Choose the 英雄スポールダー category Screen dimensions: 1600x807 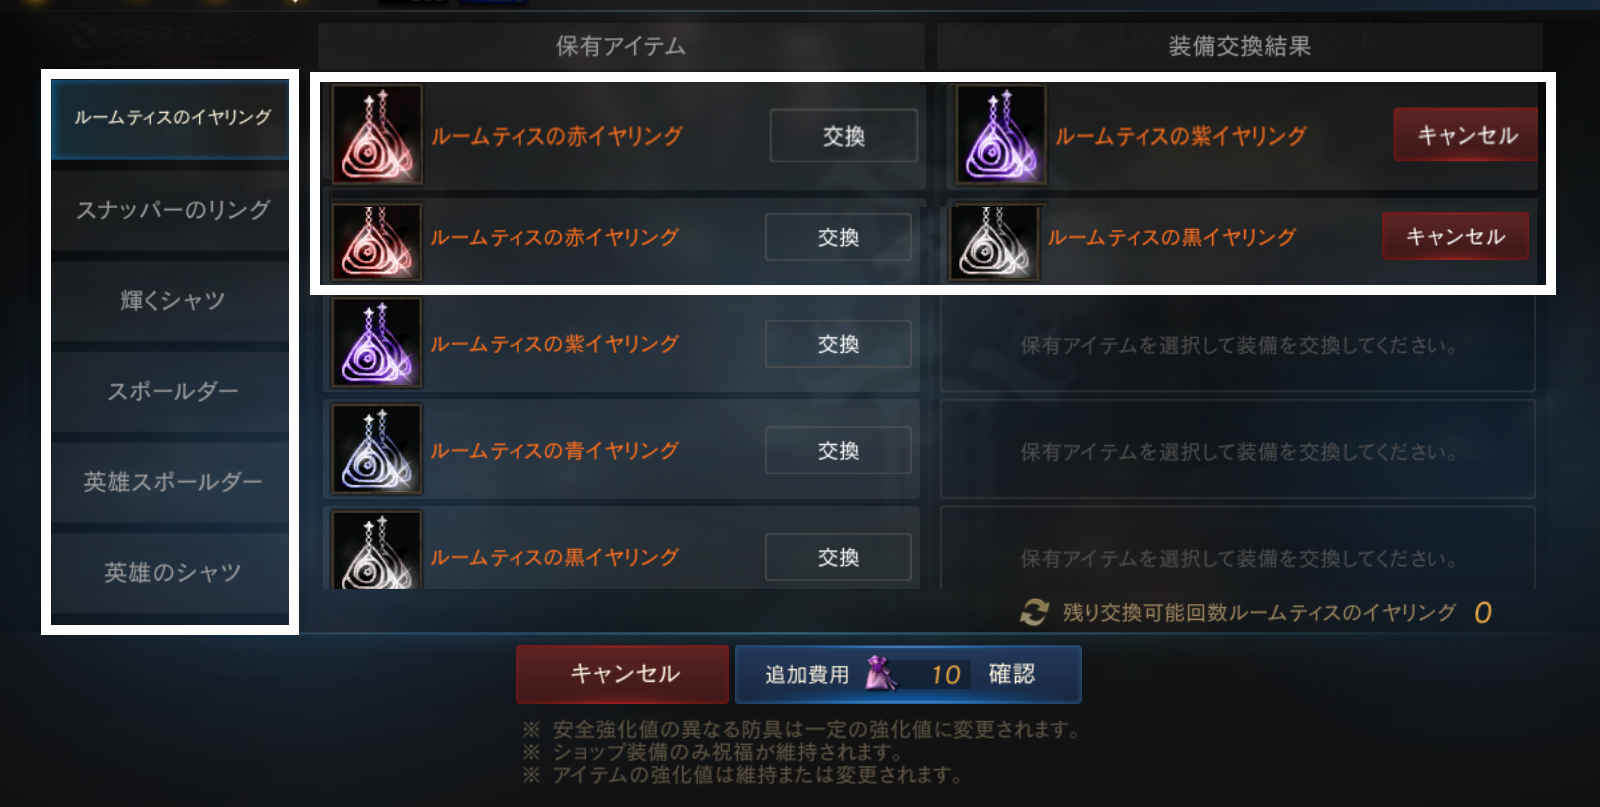(170, 482)
